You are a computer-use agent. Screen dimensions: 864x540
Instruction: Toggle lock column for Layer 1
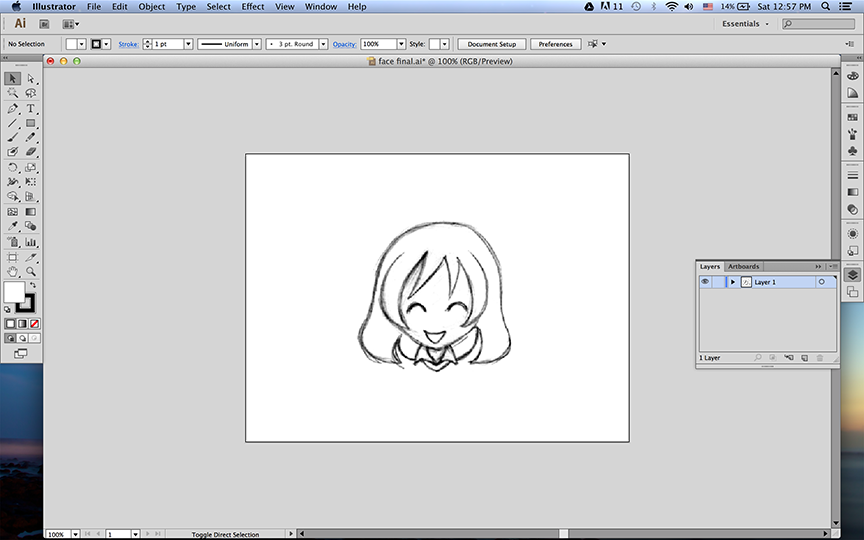[x=719, y=282]
